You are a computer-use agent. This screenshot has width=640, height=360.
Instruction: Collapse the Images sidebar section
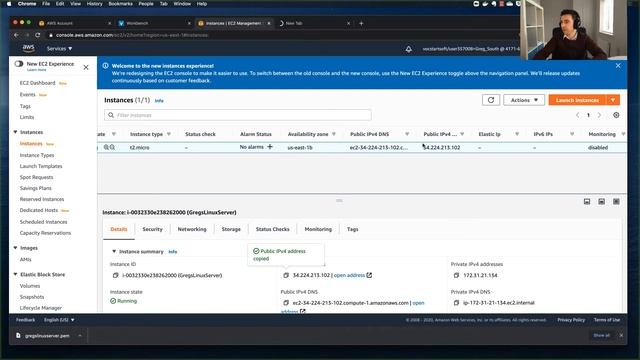(16, 248)
